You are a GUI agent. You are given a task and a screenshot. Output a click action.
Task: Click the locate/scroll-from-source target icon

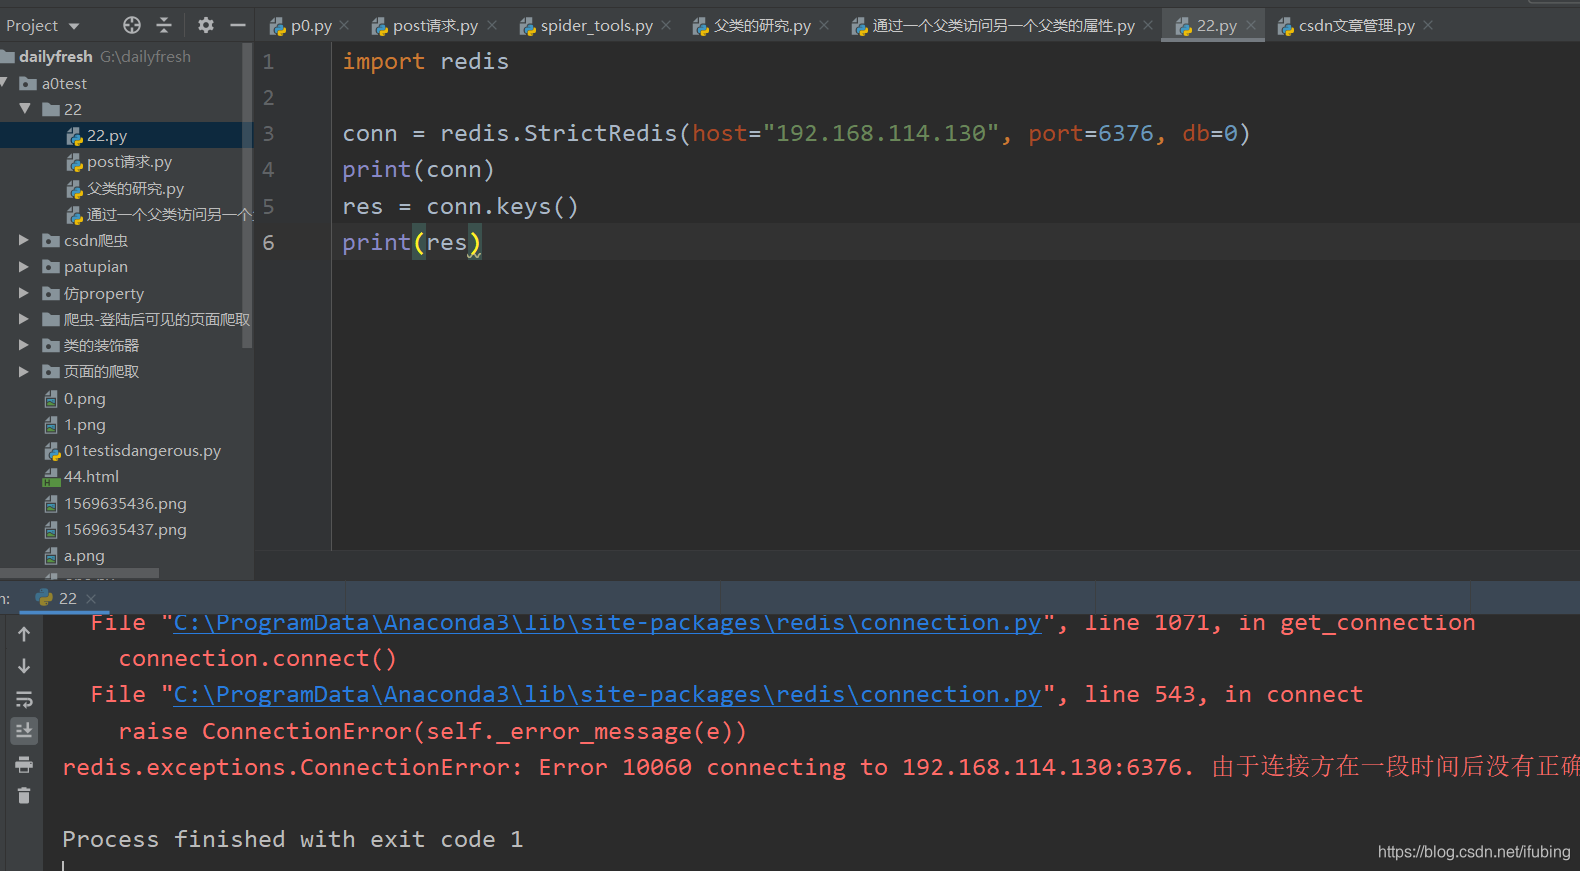pyautogui.click(x=132, y=25)
